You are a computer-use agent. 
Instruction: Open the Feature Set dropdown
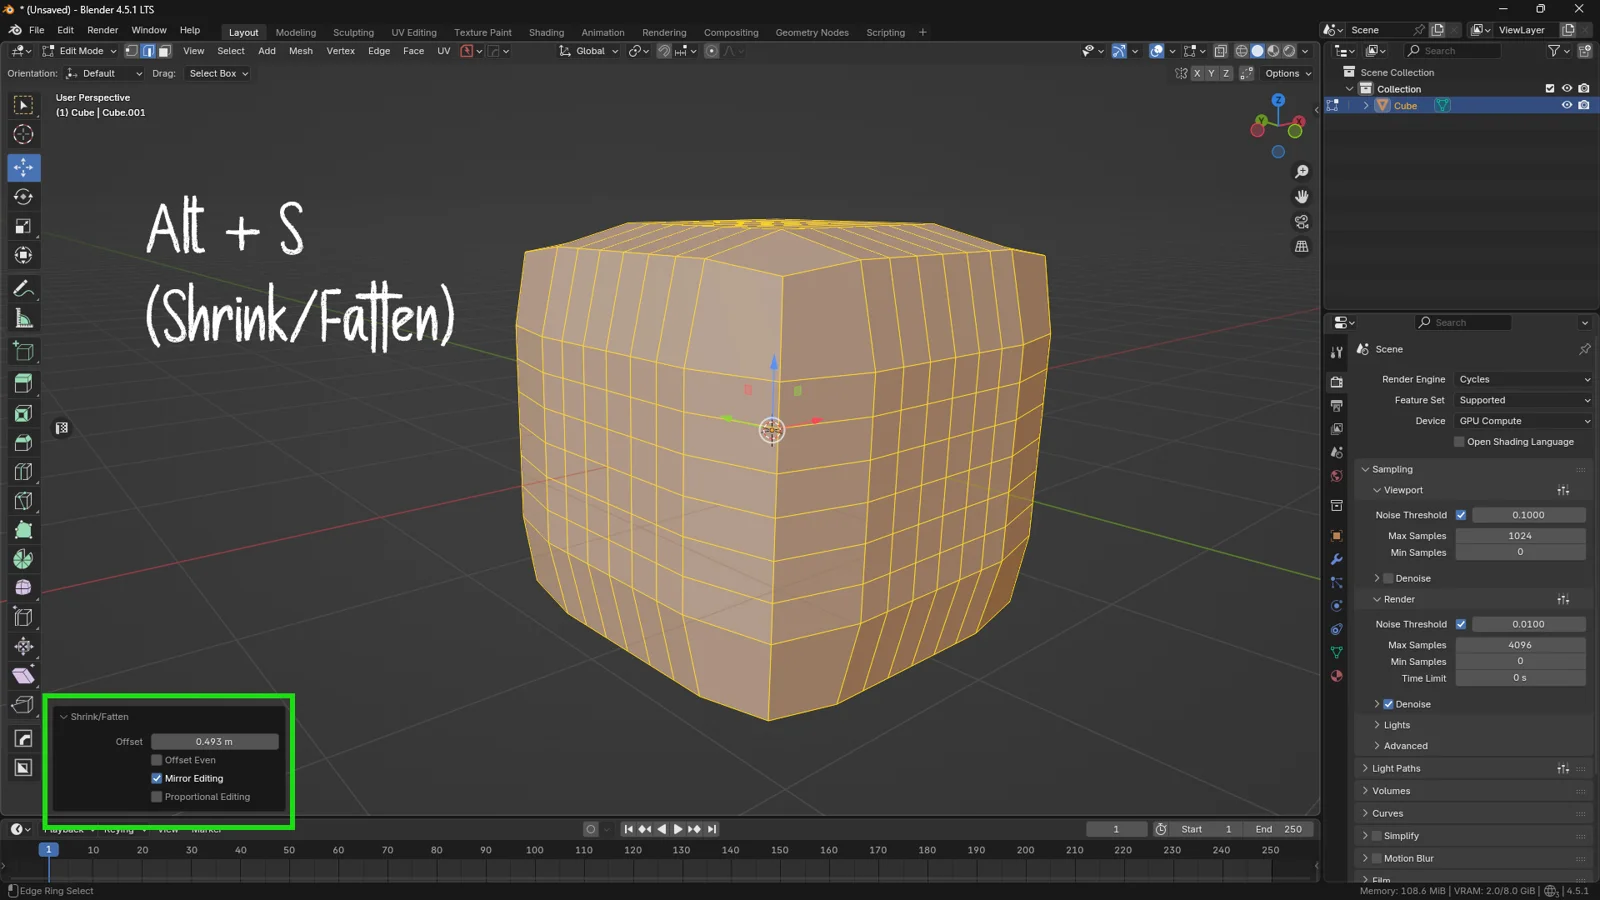(1523, 400)
